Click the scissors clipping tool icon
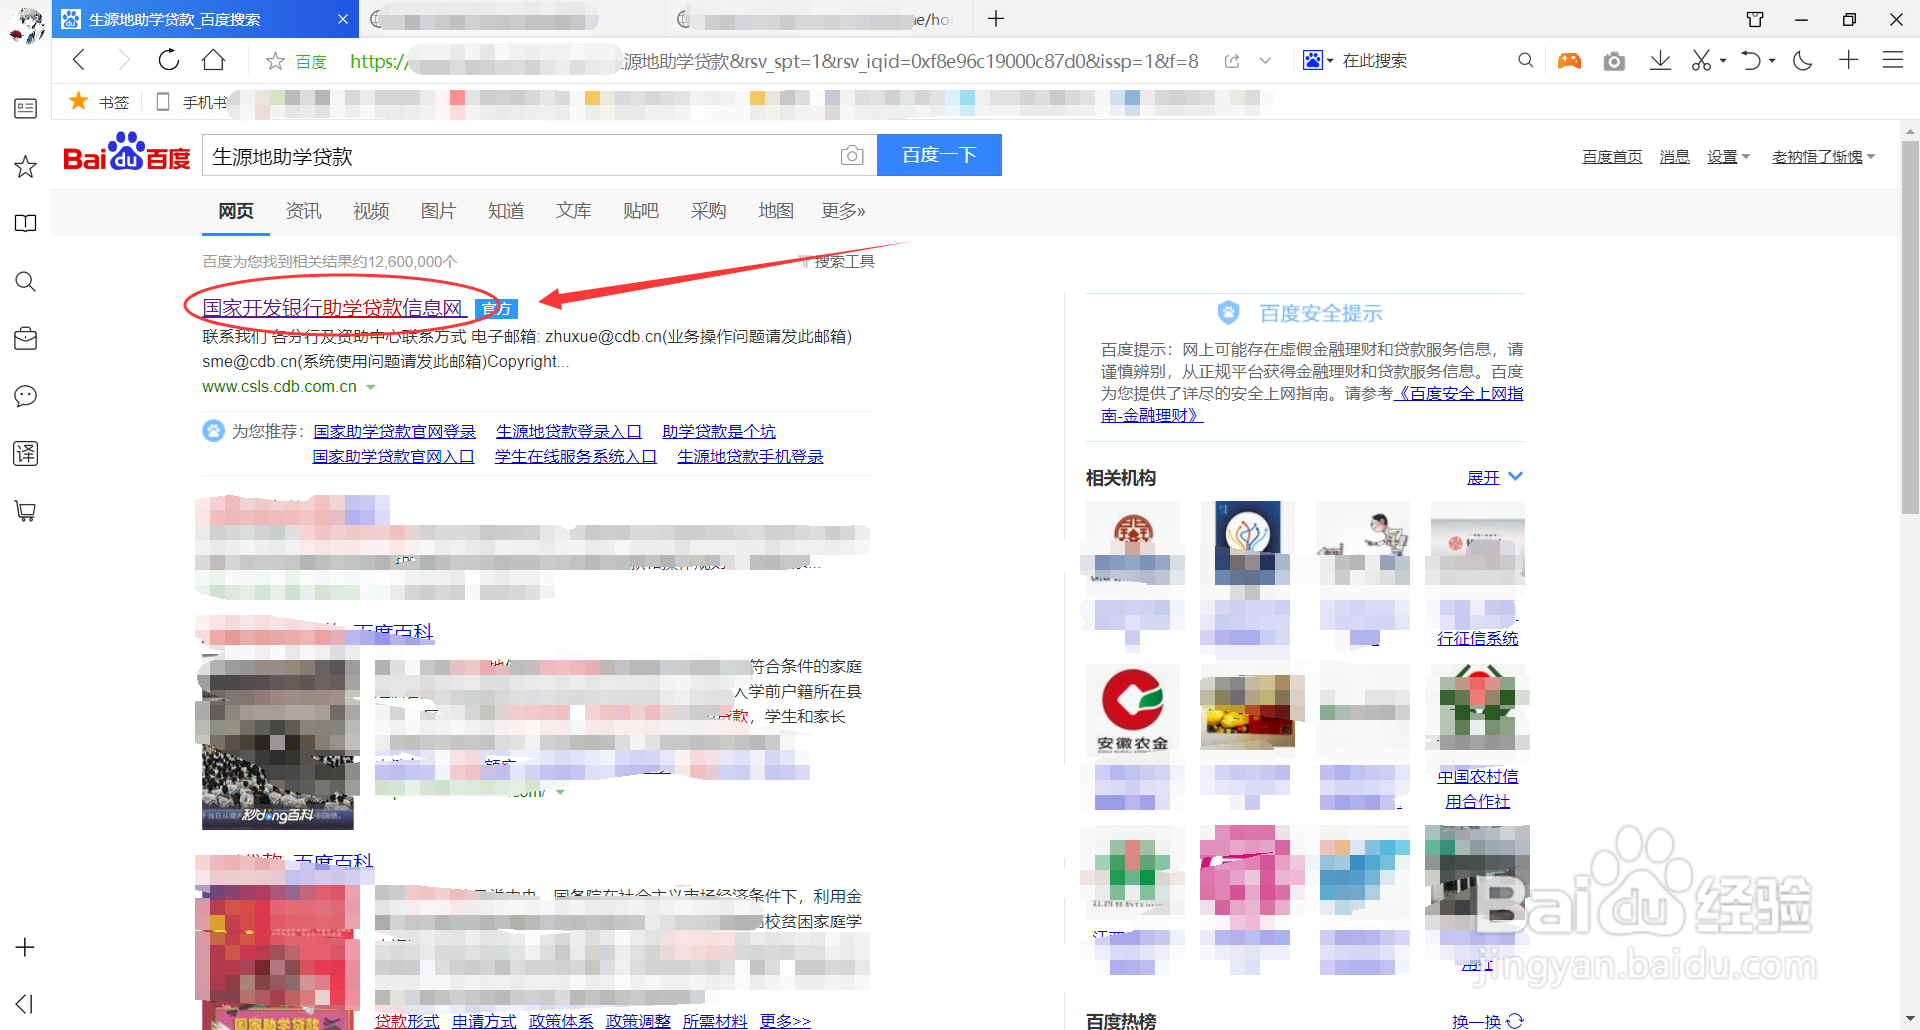 pos(1701,61)
